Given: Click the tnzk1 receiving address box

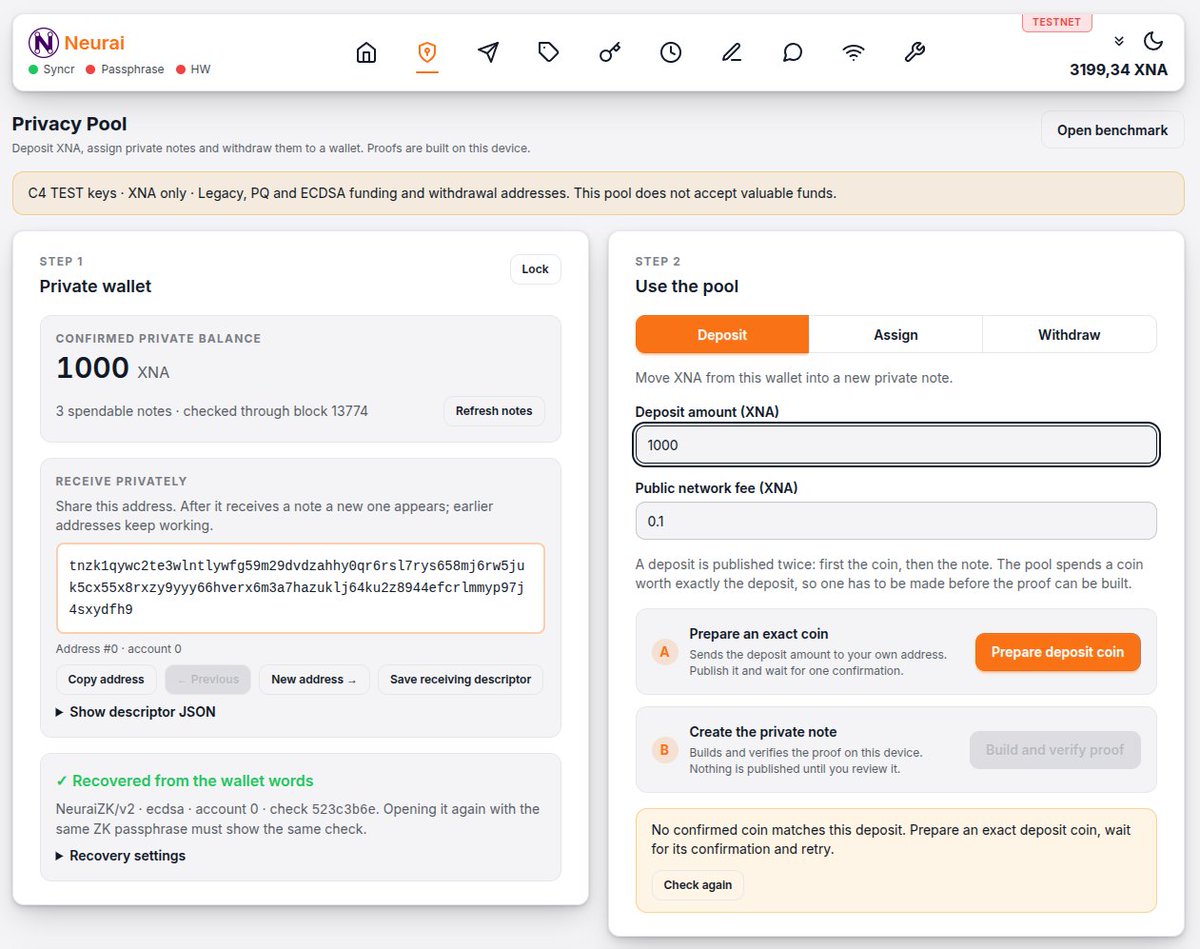Looking at the screenshot, I should [x=300, y=588].
